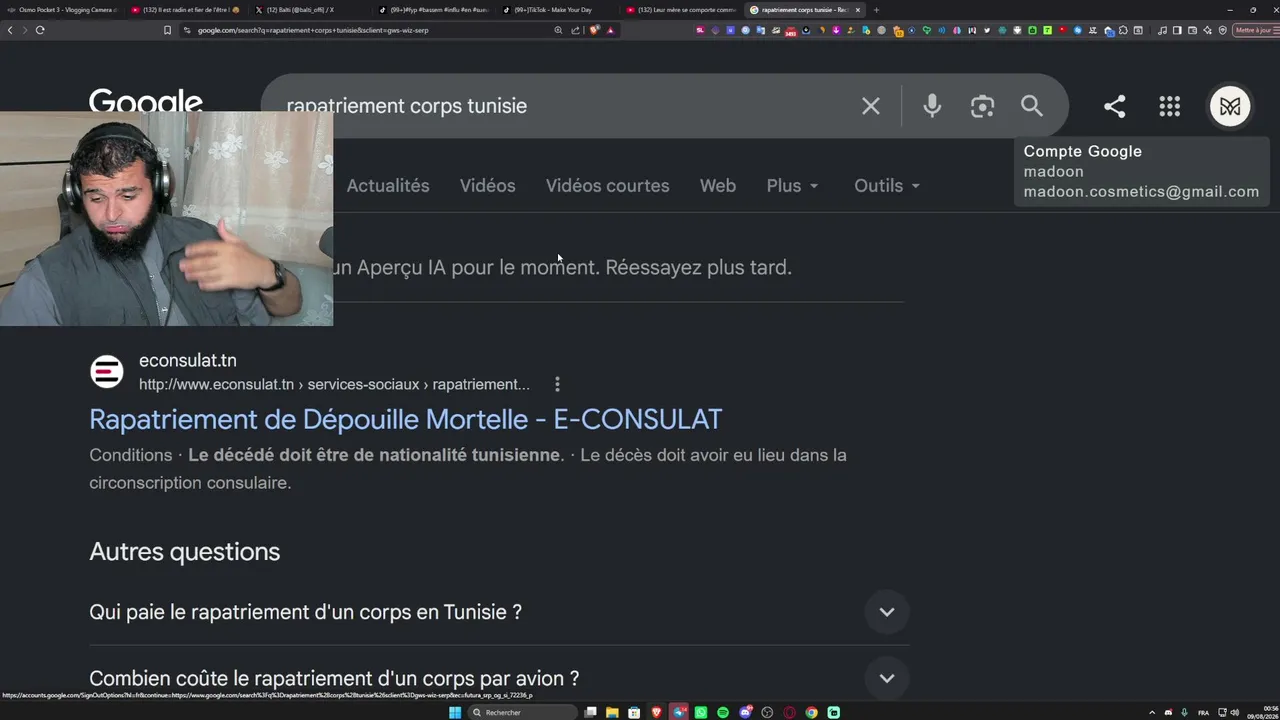Click the 'Autres questions' heading
This screenshot has height=720, width=1280.
(x=185, y=552)
